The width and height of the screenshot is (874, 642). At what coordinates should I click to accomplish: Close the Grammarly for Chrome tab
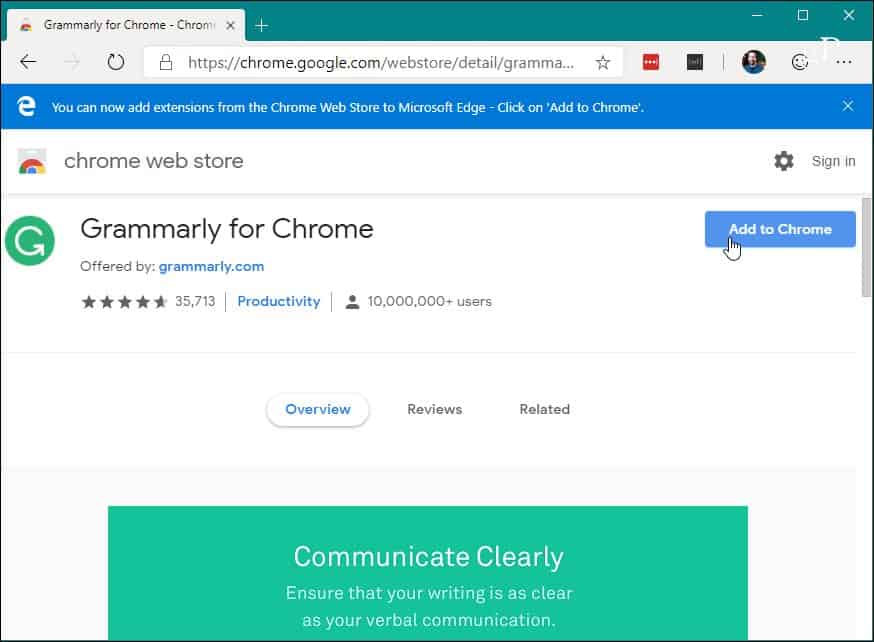point(230,26)
